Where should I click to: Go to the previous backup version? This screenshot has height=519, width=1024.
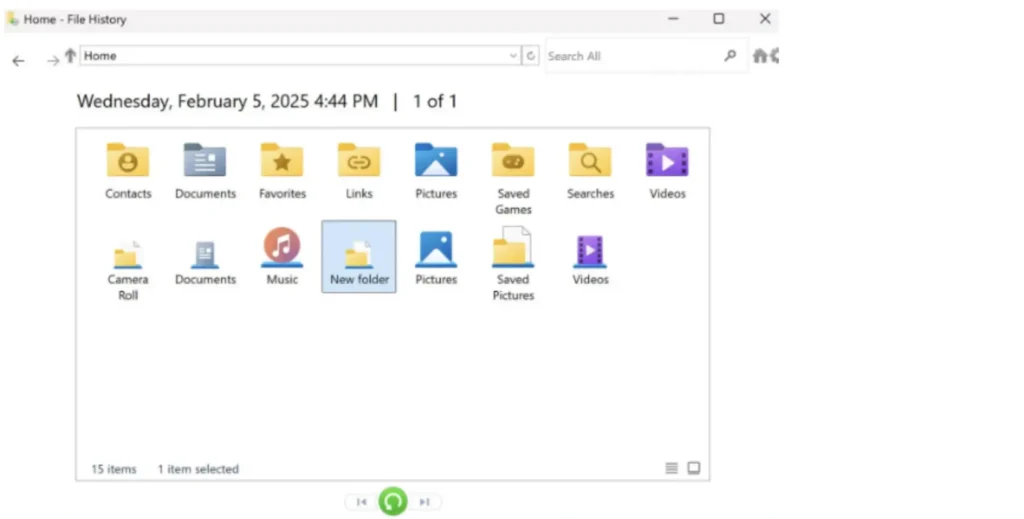tap(361, 502)
